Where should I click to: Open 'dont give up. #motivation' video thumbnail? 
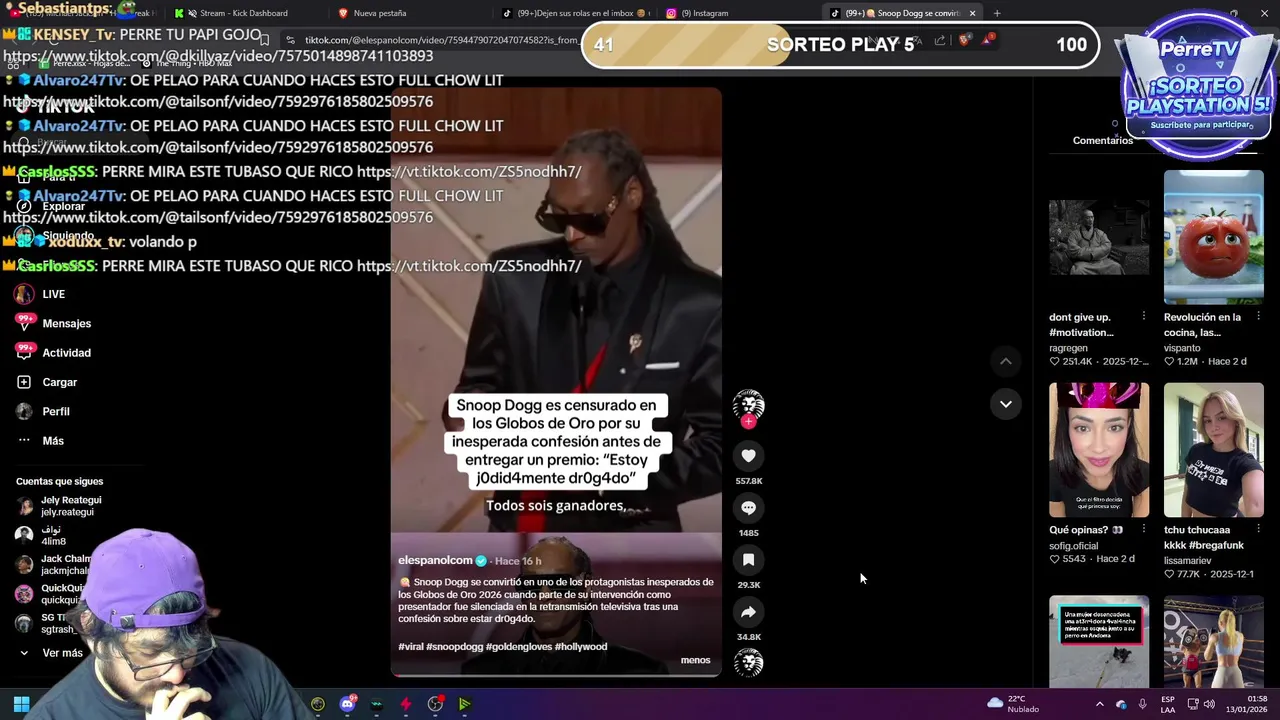[1099, 237]
